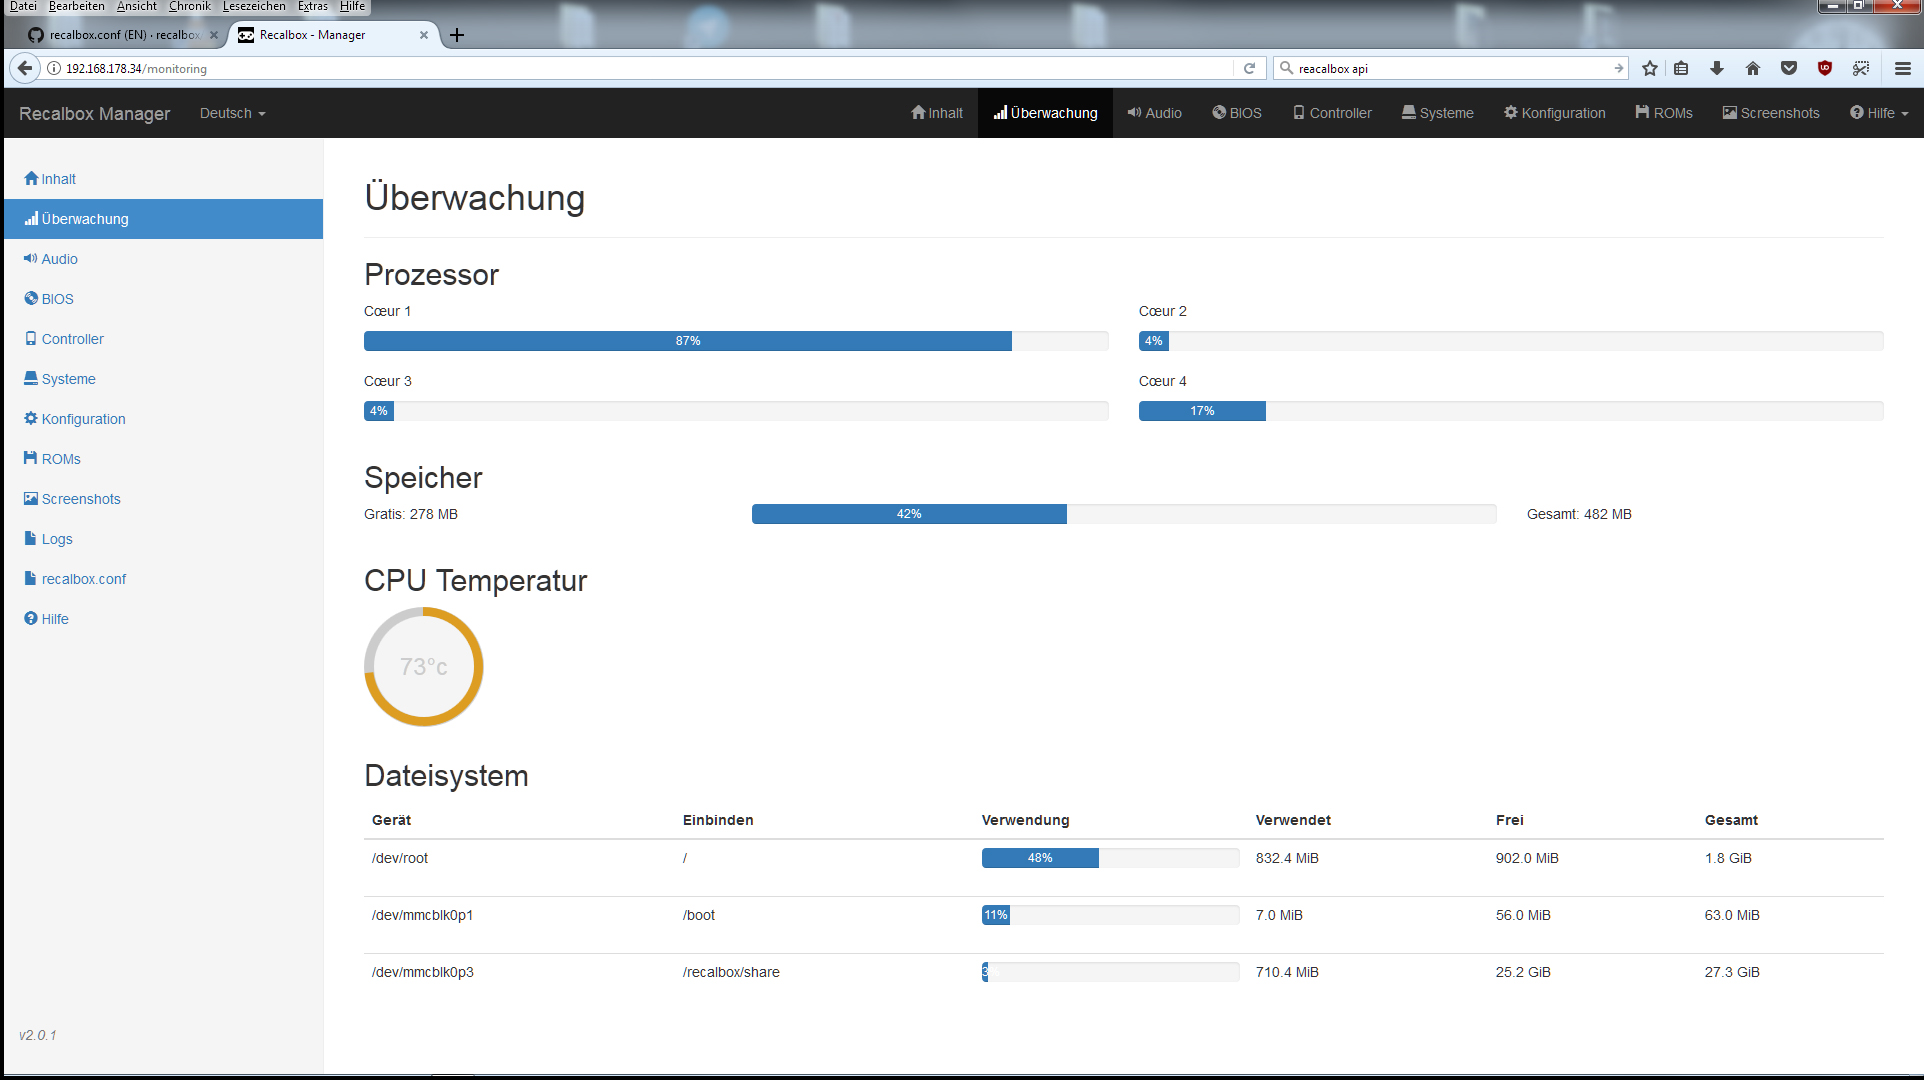Reload page using the refresh icon

pyautogui.click(x=1249, y=68)
